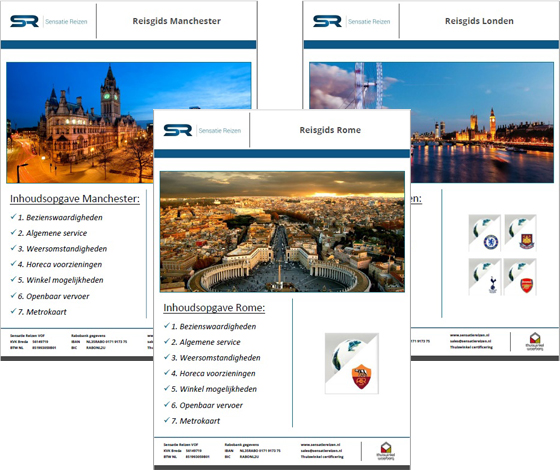
Task: Click the 'Reisgids Rome' title
Action: [x=330, y=130]
